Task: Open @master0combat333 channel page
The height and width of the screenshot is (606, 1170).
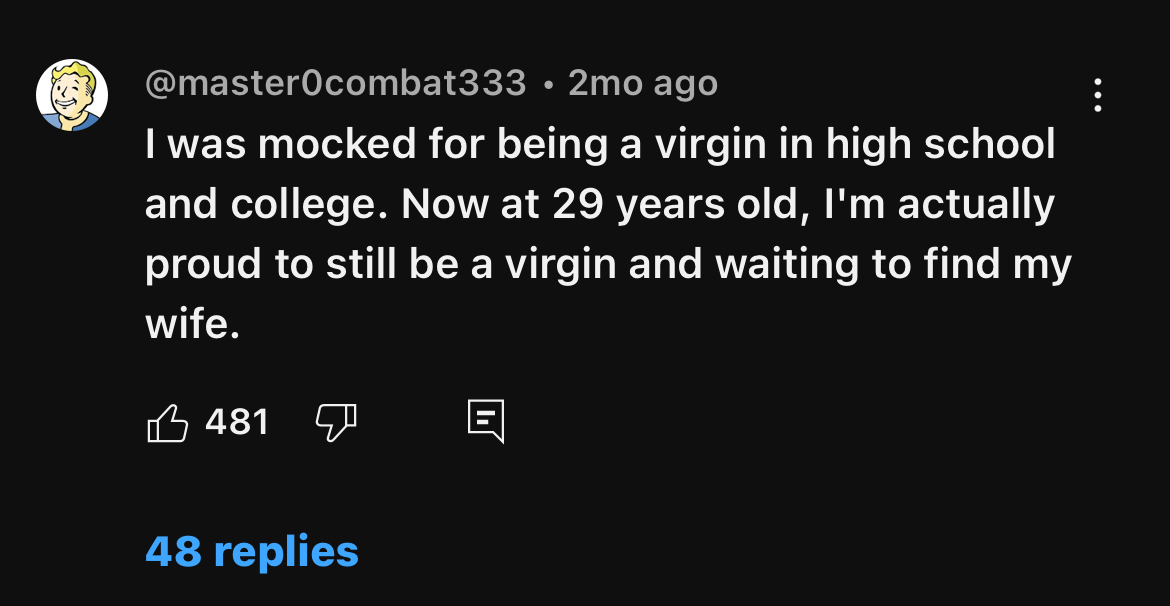Action: click(x=335, y=83)
